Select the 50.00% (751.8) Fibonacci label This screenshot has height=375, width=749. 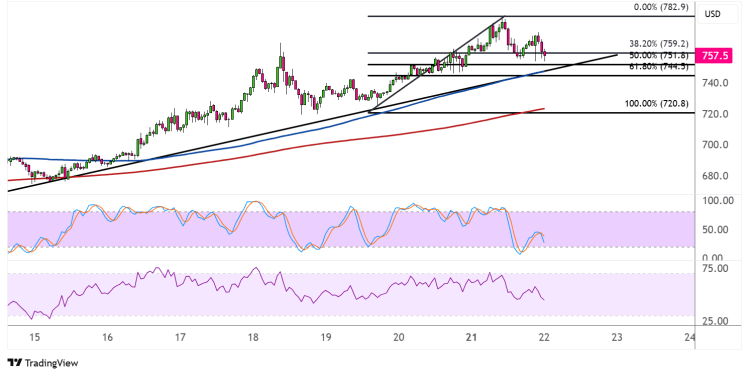tap(659, 55)
